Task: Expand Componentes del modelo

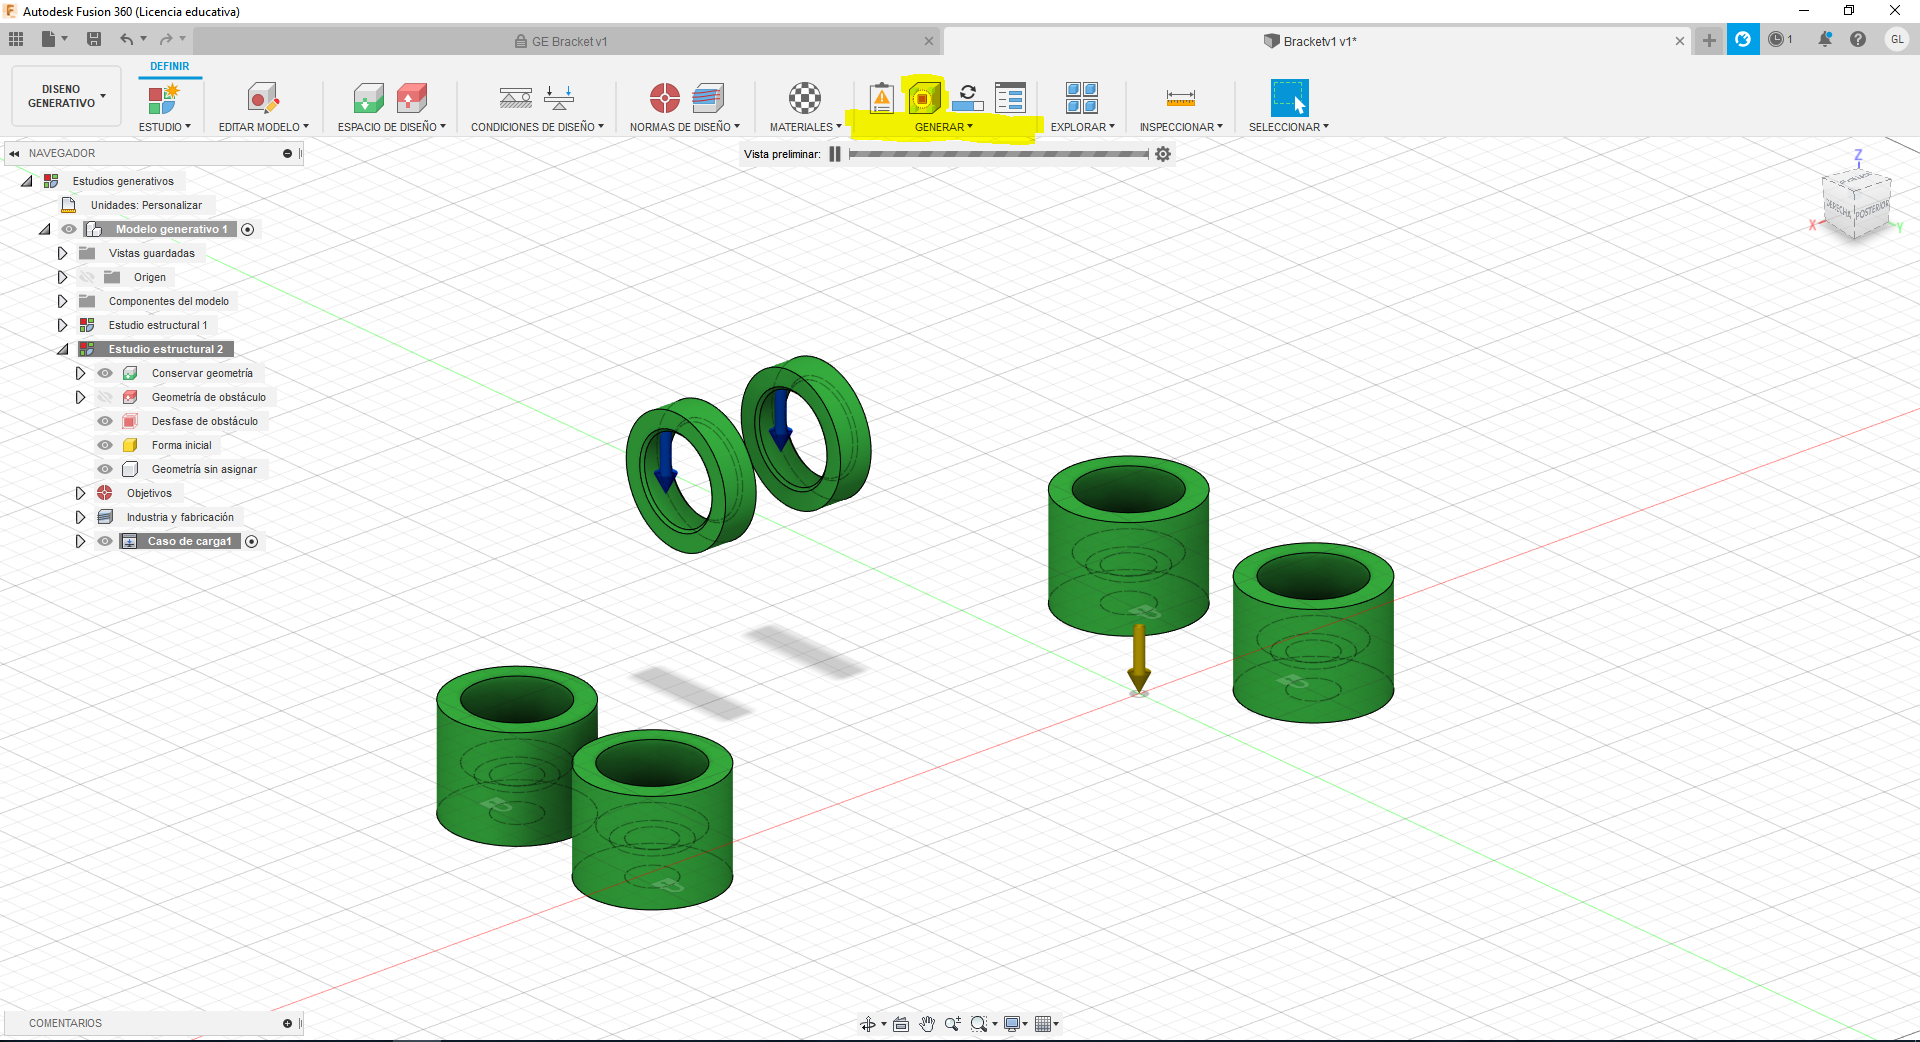Action: (62, 301)
